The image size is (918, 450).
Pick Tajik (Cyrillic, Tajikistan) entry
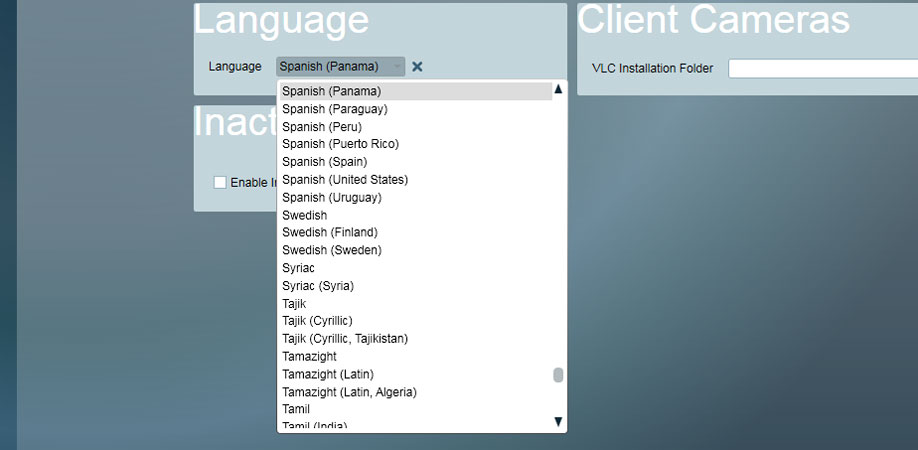[x=344, y=339]
